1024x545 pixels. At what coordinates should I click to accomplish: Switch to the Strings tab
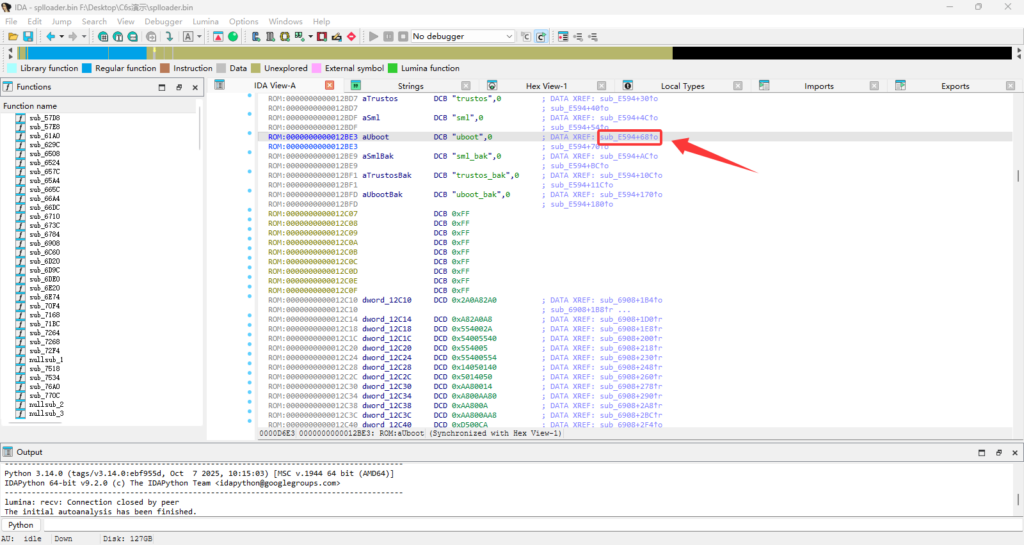coord(410,86)
